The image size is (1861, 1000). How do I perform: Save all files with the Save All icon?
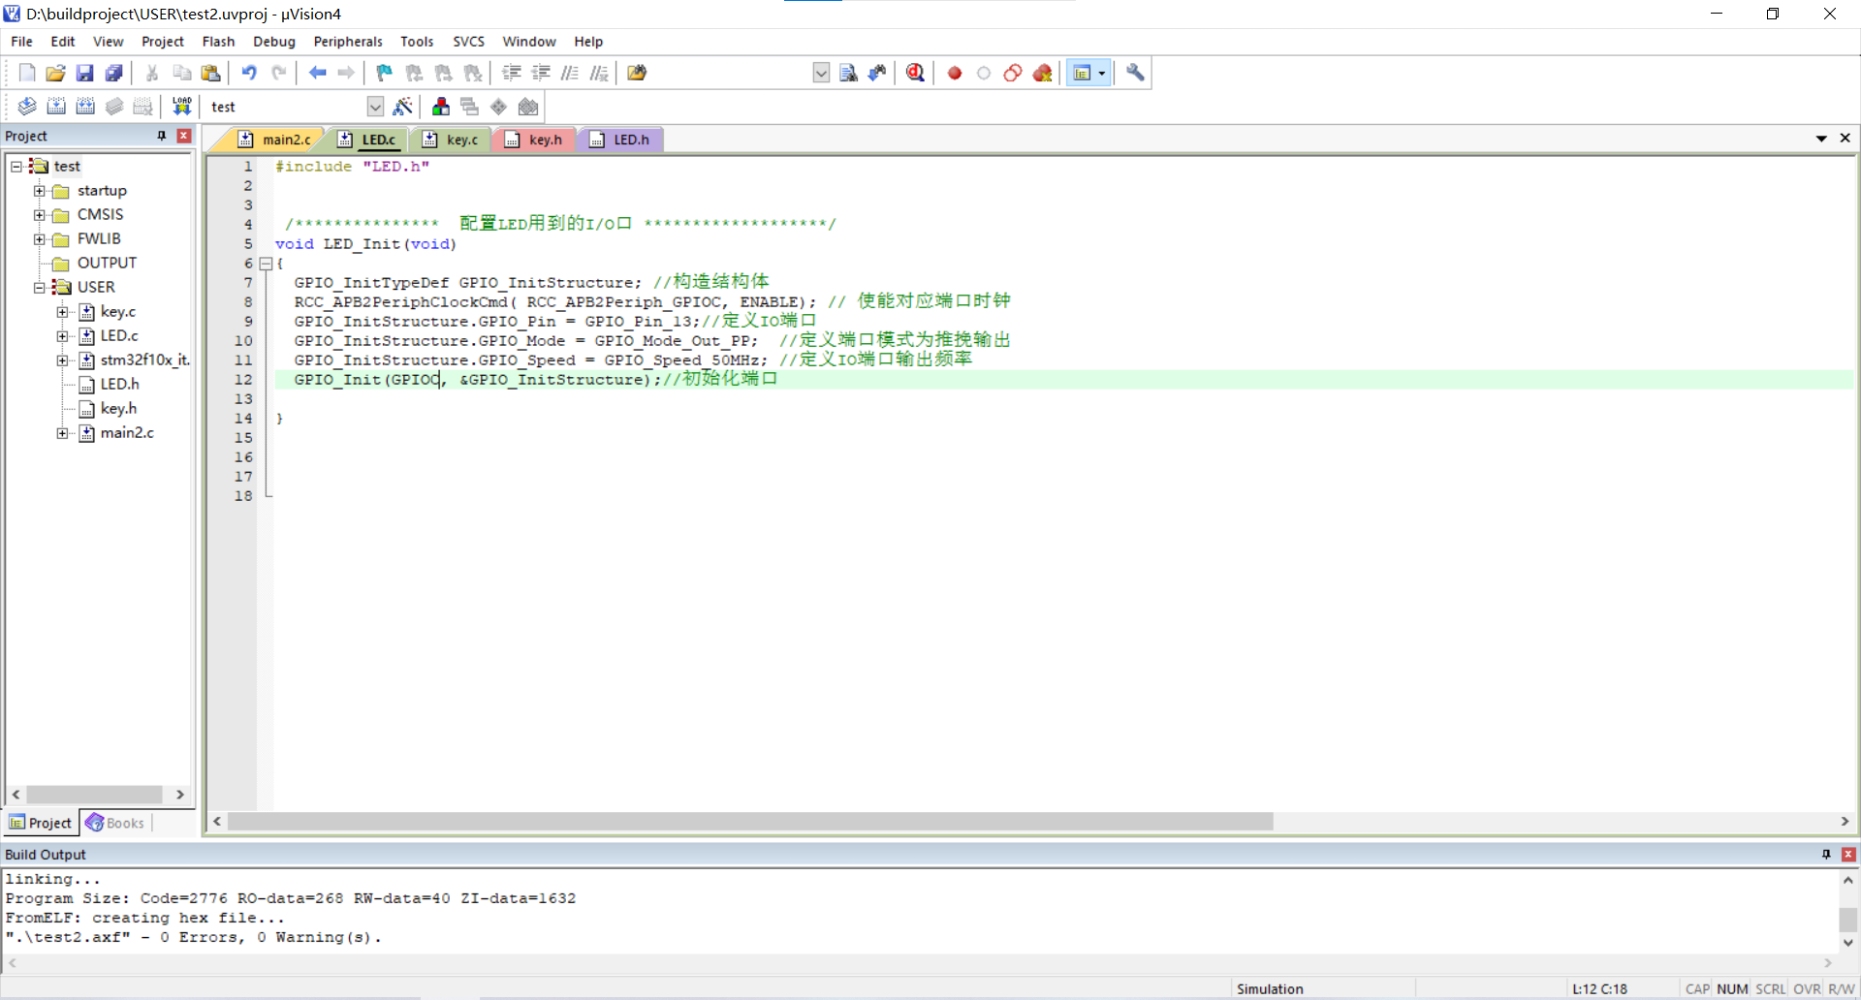(114, 73)
